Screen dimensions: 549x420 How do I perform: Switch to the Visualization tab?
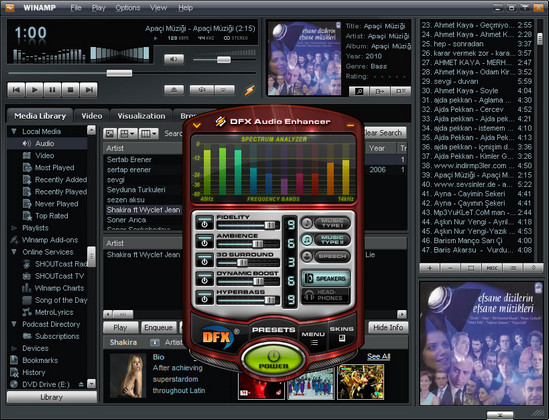tap(141, 116)
